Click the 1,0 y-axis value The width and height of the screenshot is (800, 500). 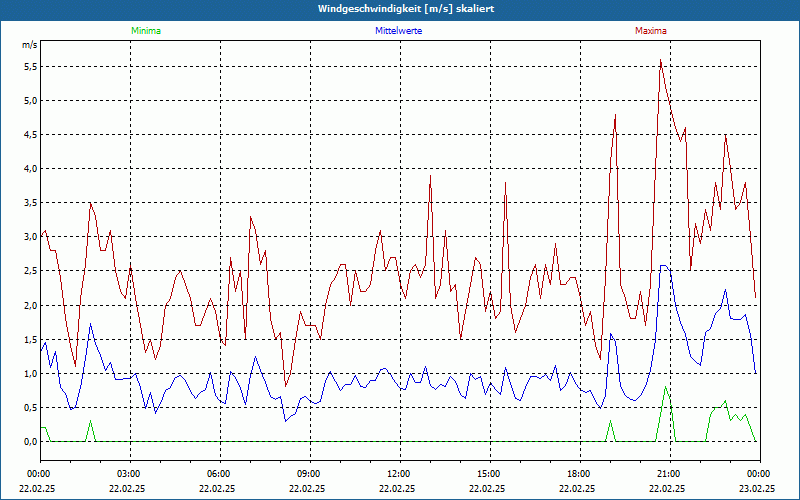(31, 374)
